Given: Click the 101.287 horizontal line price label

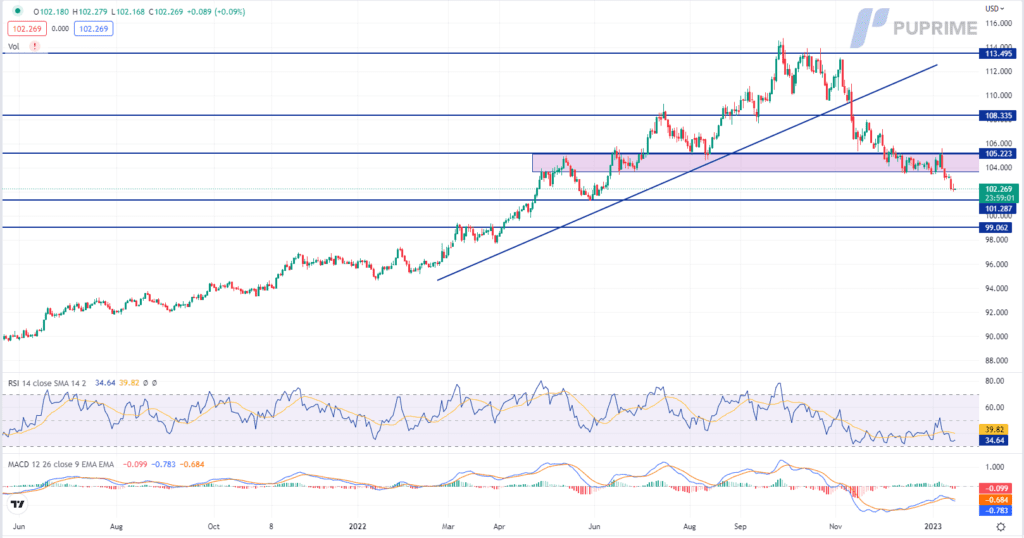Looking at the screenshot, I should click(998, 209).
